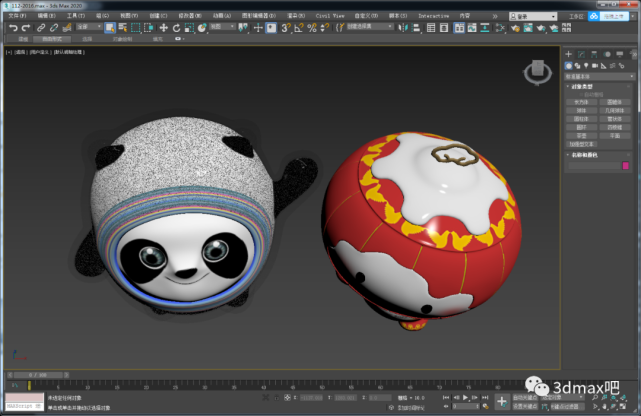641x416 pixels.
Task: Activate the Select and Scale tool
Action: (x=189, y=28)
